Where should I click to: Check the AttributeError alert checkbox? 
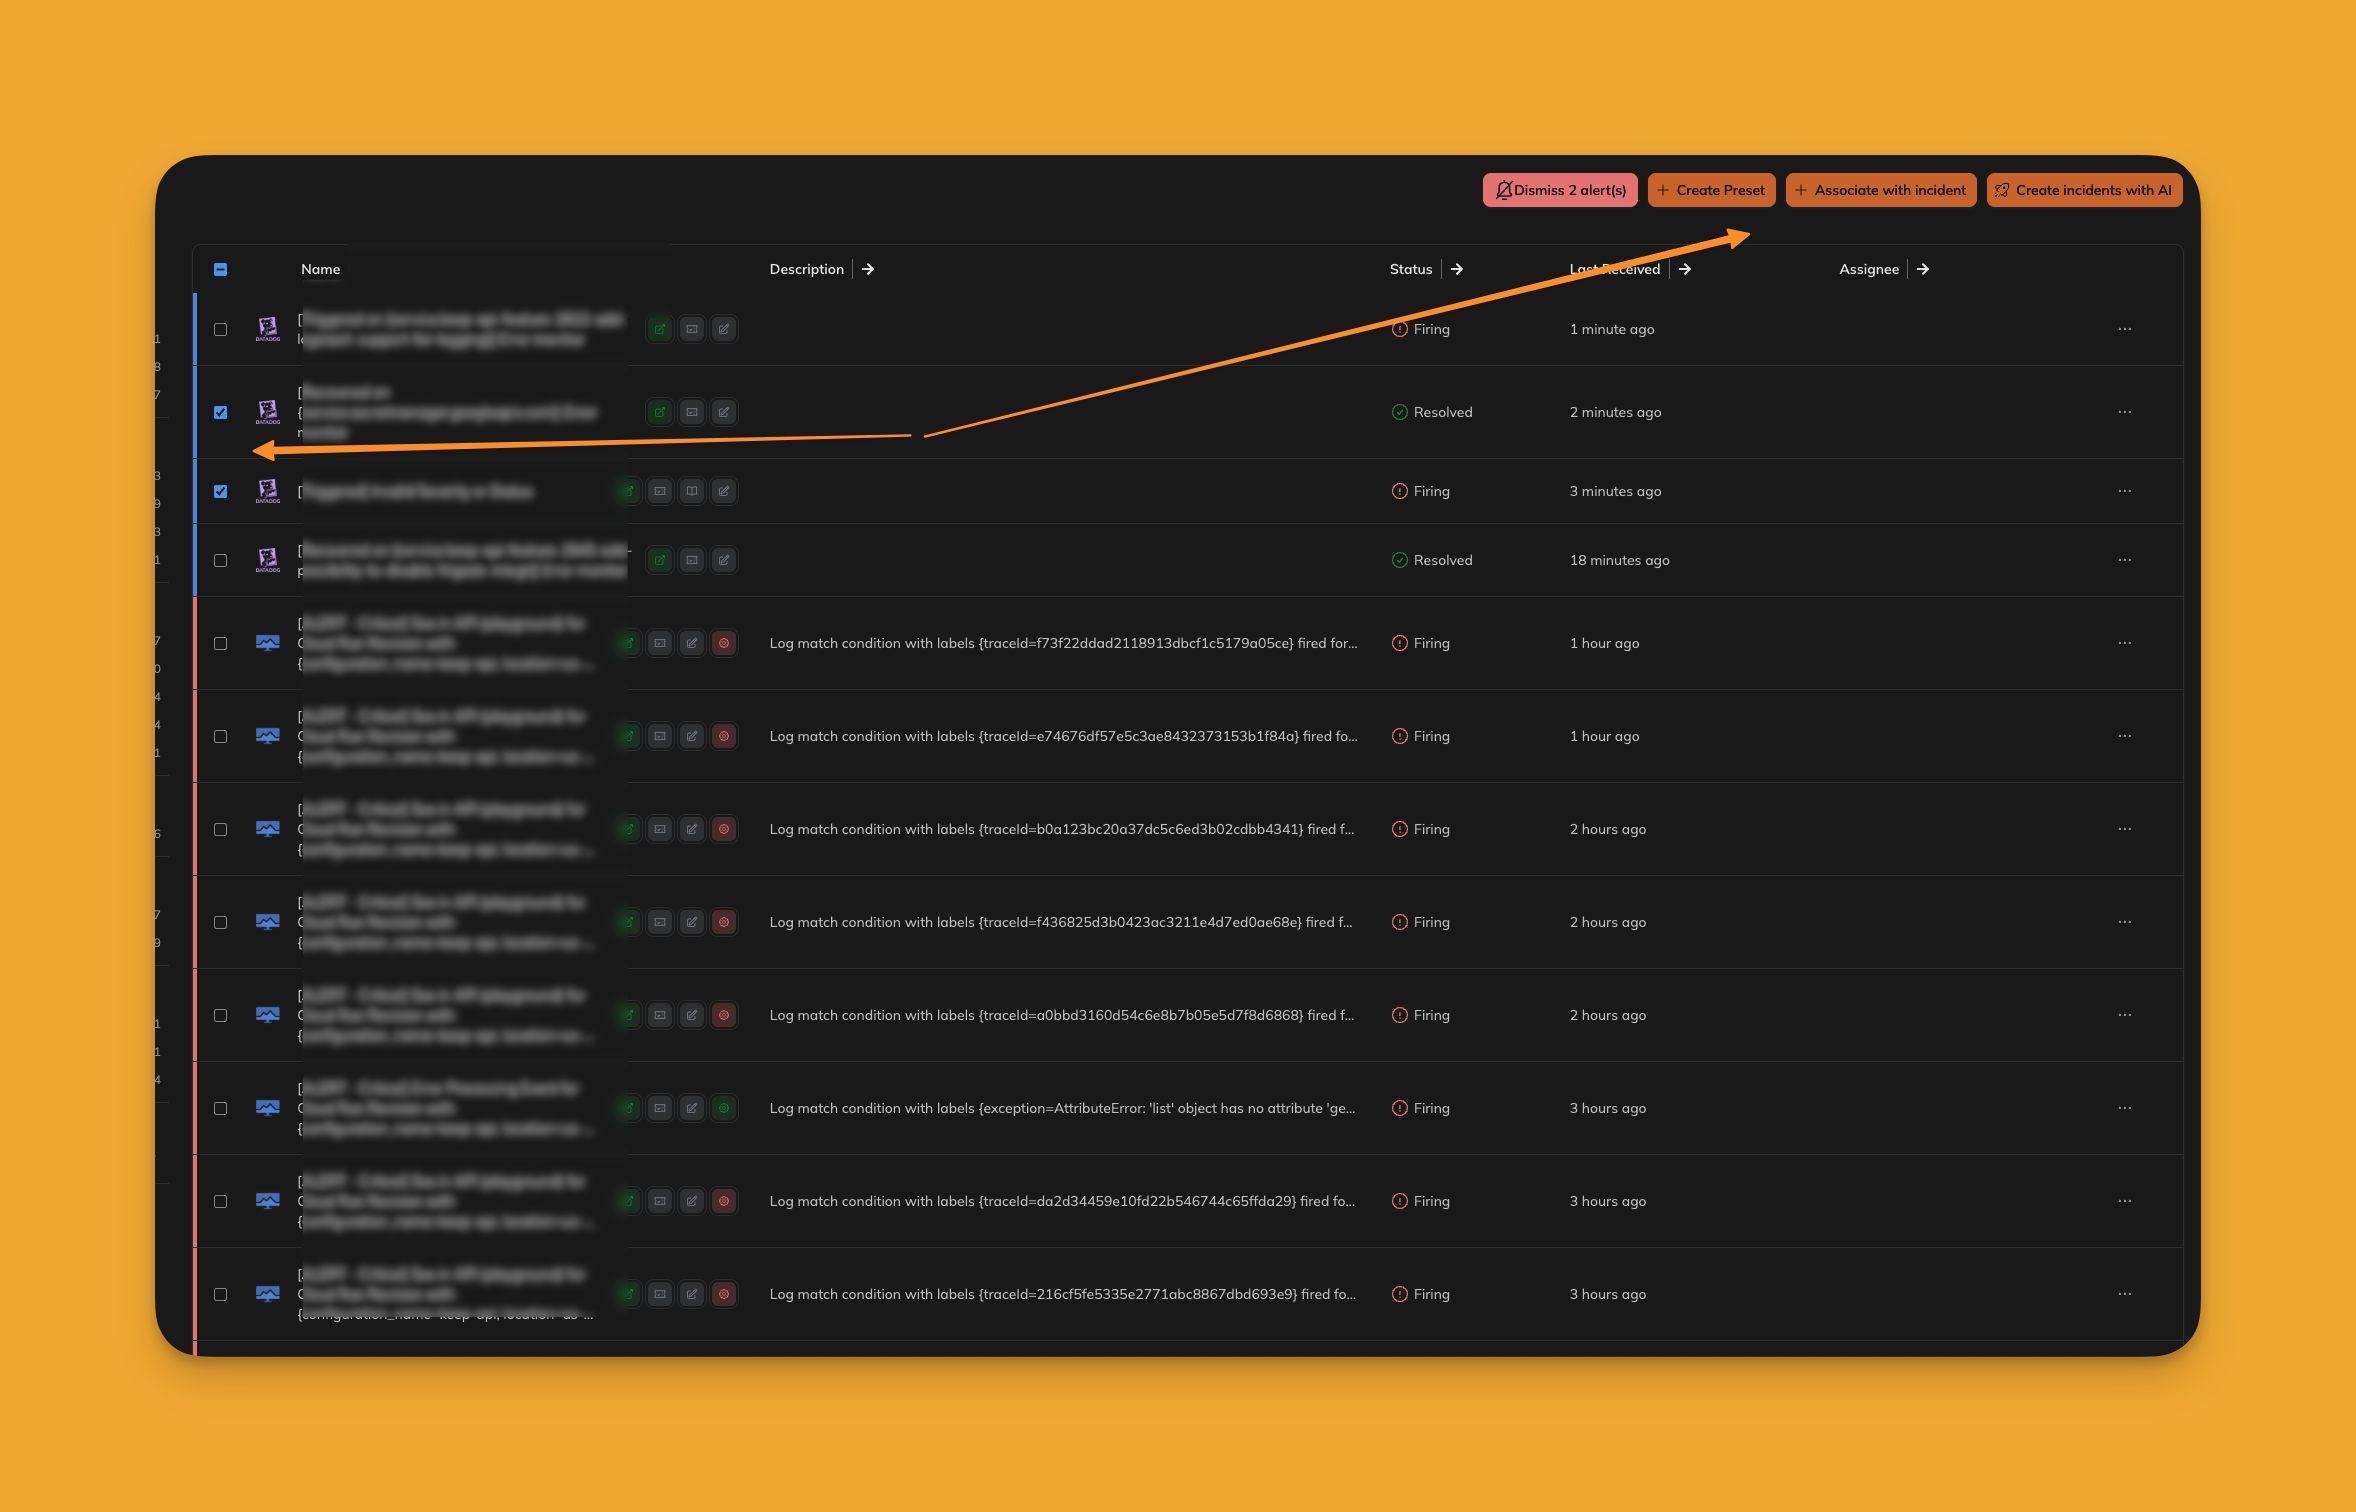tap(221, 1108)
